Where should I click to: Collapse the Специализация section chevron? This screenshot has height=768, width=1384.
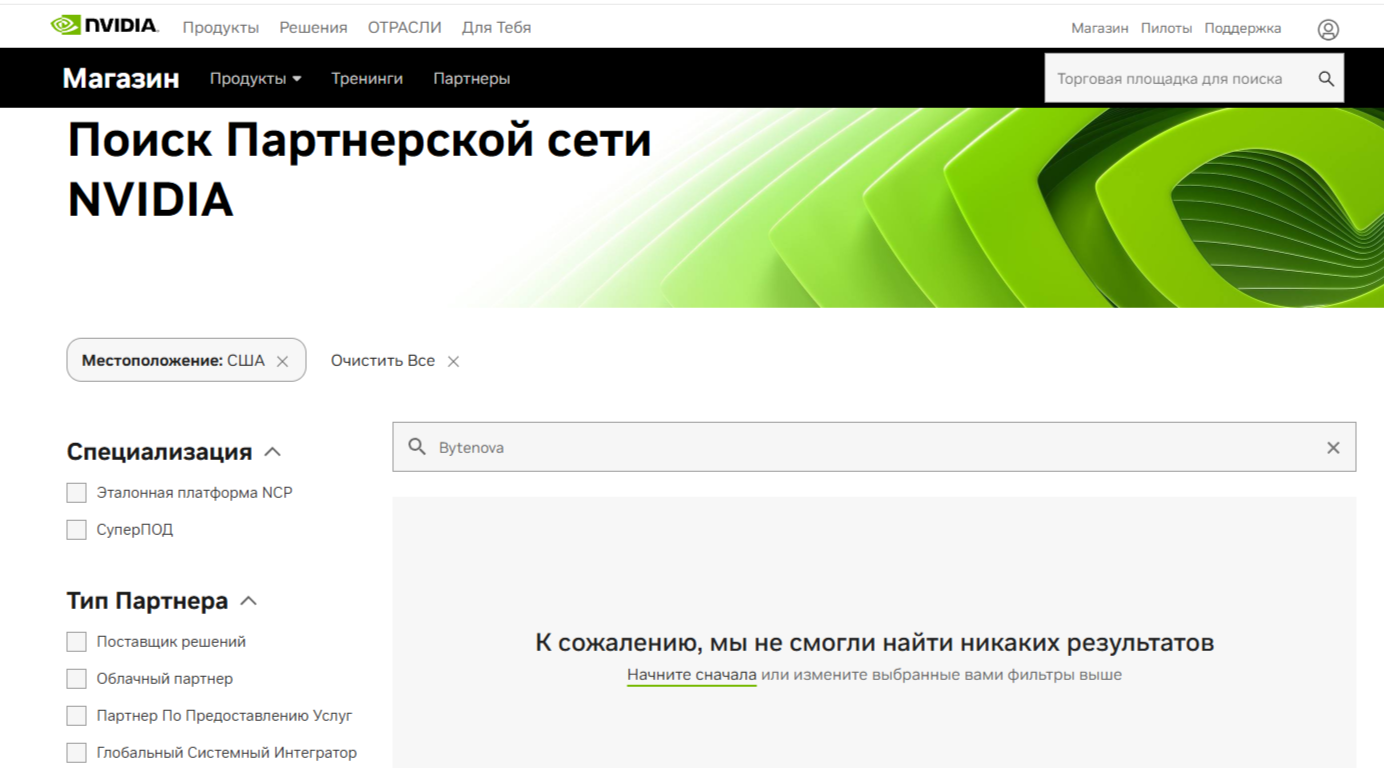272,452
